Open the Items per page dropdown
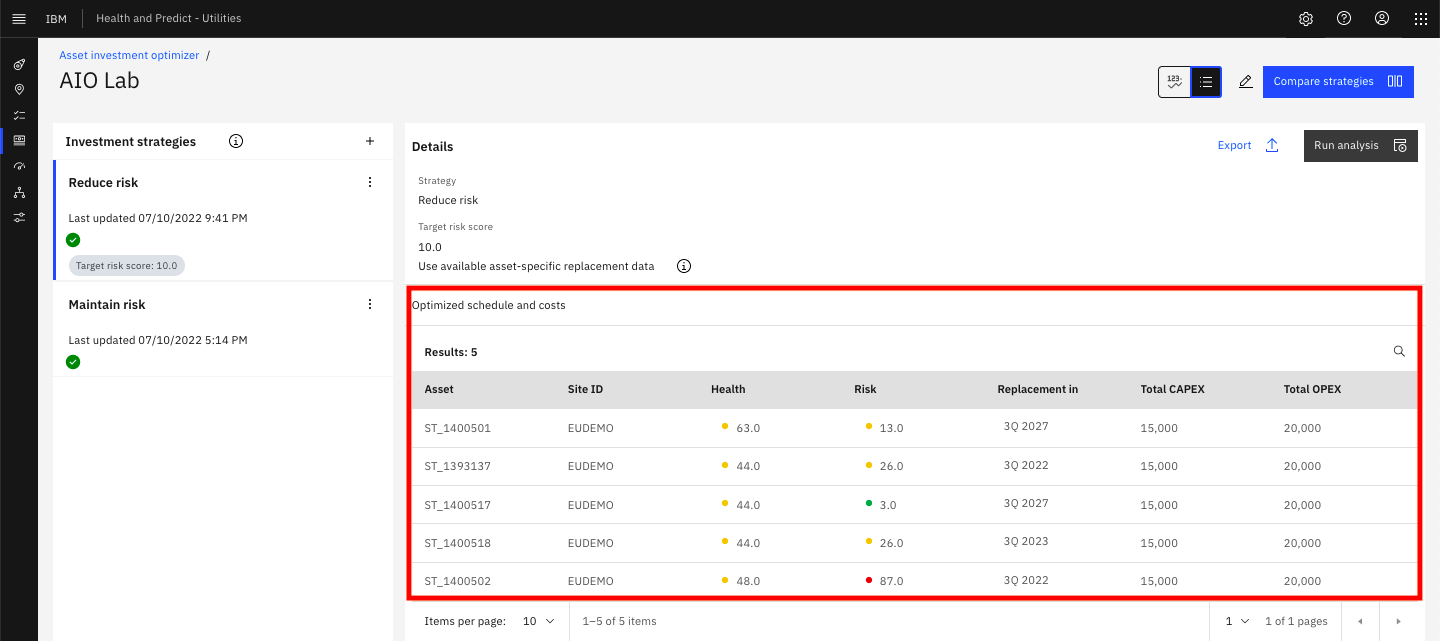This screenshot has width=1440, height=641. click(x=539, y=621)
